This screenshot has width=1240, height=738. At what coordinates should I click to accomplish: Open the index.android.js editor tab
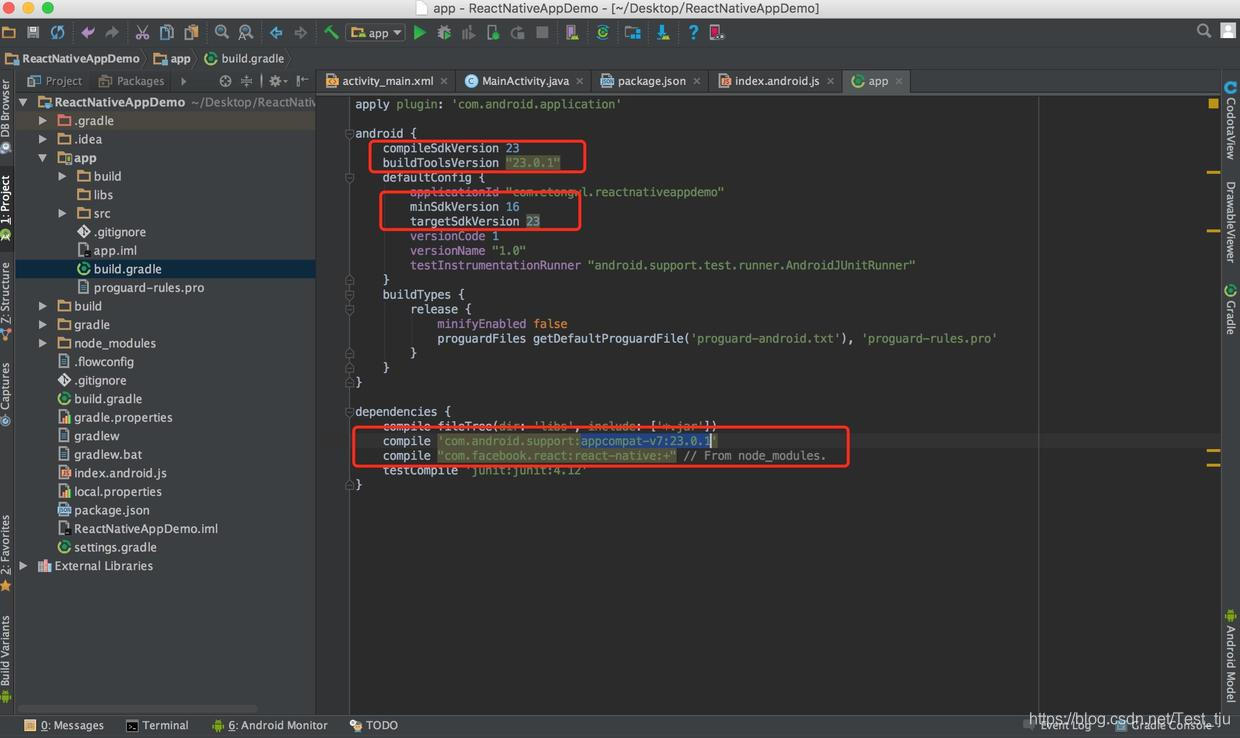pos(776,81)
